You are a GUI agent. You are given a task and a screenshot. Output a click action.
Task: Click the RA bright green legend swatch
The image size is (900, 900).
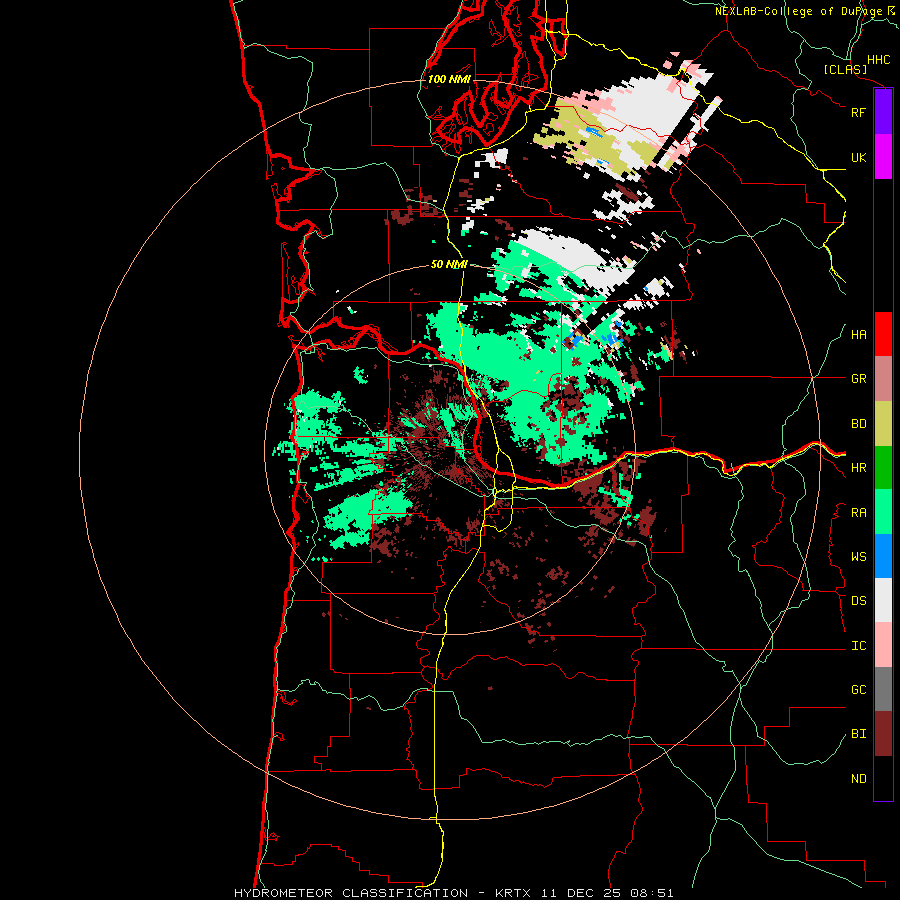point(883,512)
